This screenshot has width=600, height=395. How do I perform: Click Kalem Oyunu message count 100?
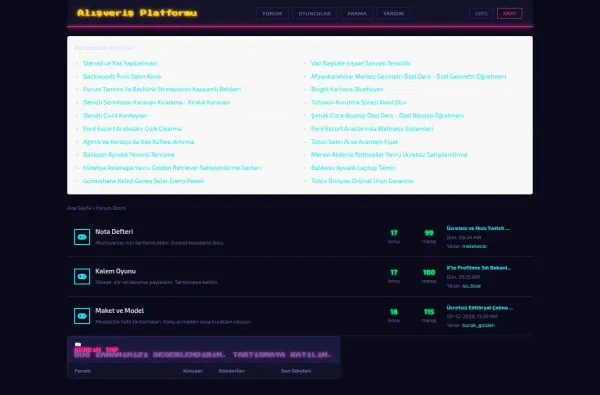(429, 273)
